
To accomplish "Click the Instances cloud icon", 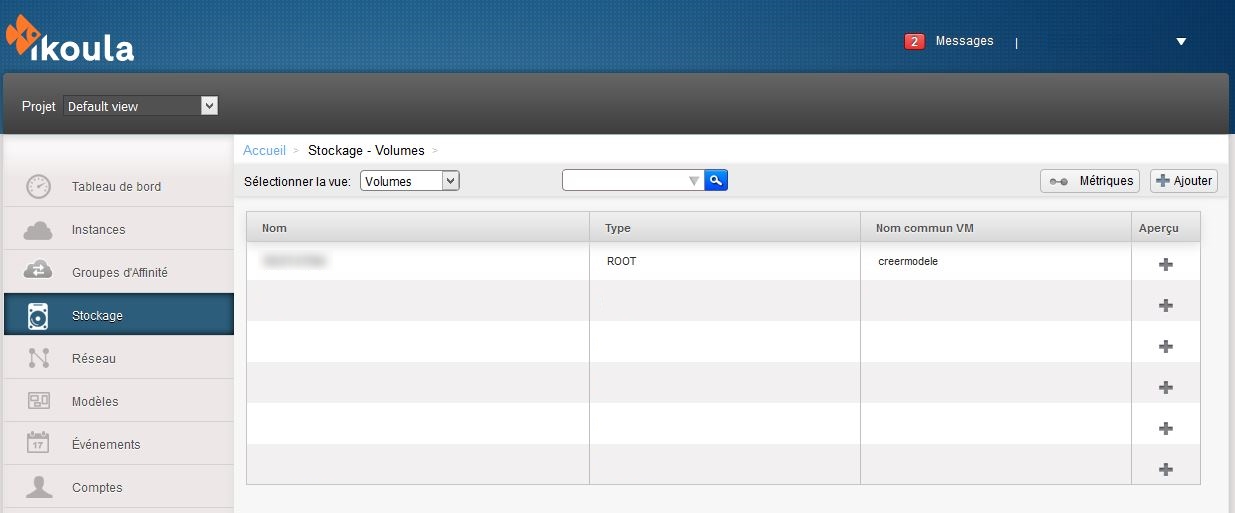I will tap(38, 230).
